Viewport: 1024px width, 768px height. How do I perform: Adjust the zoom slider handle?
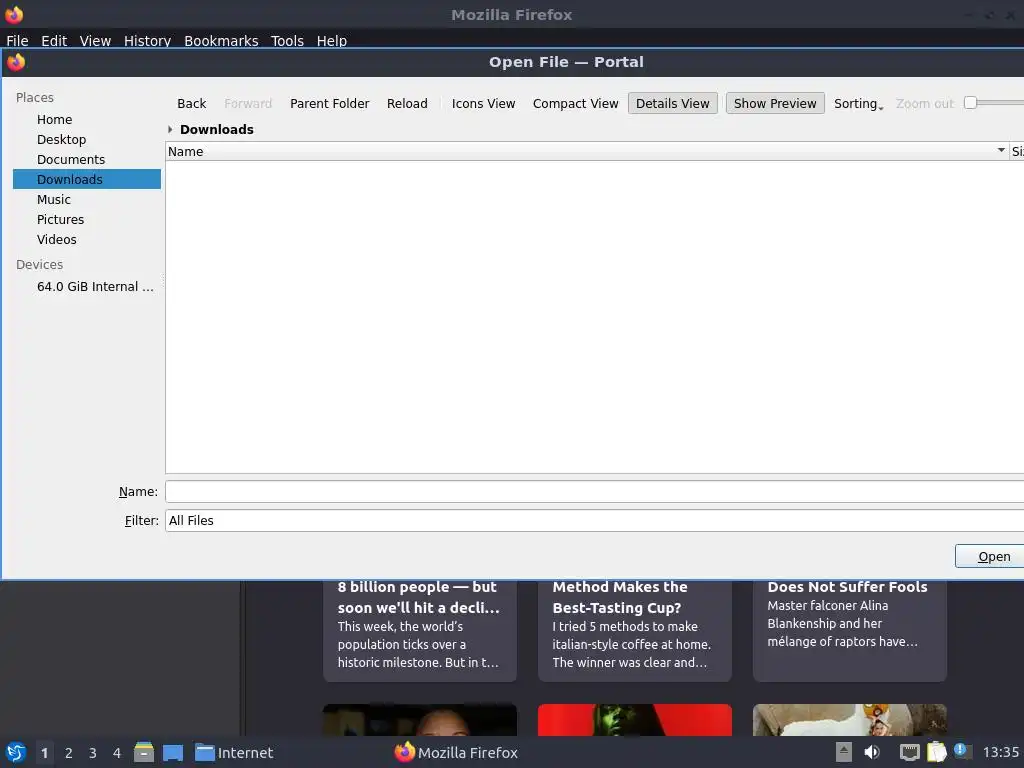(x=970, y=103)
